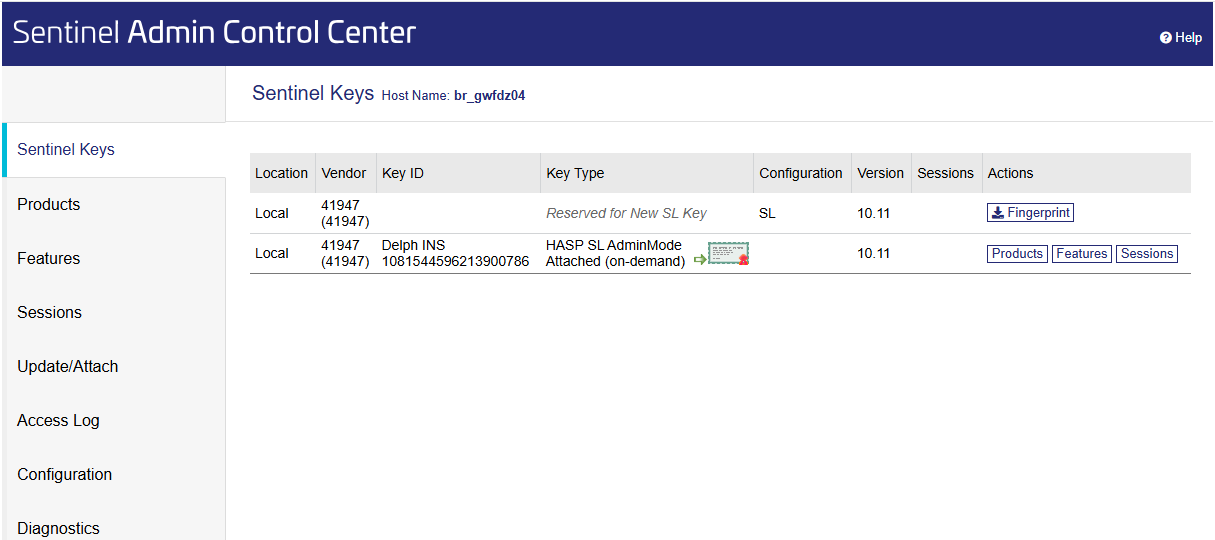Click the Version column header
This screenshot has height=540, width=1215.
880,173
